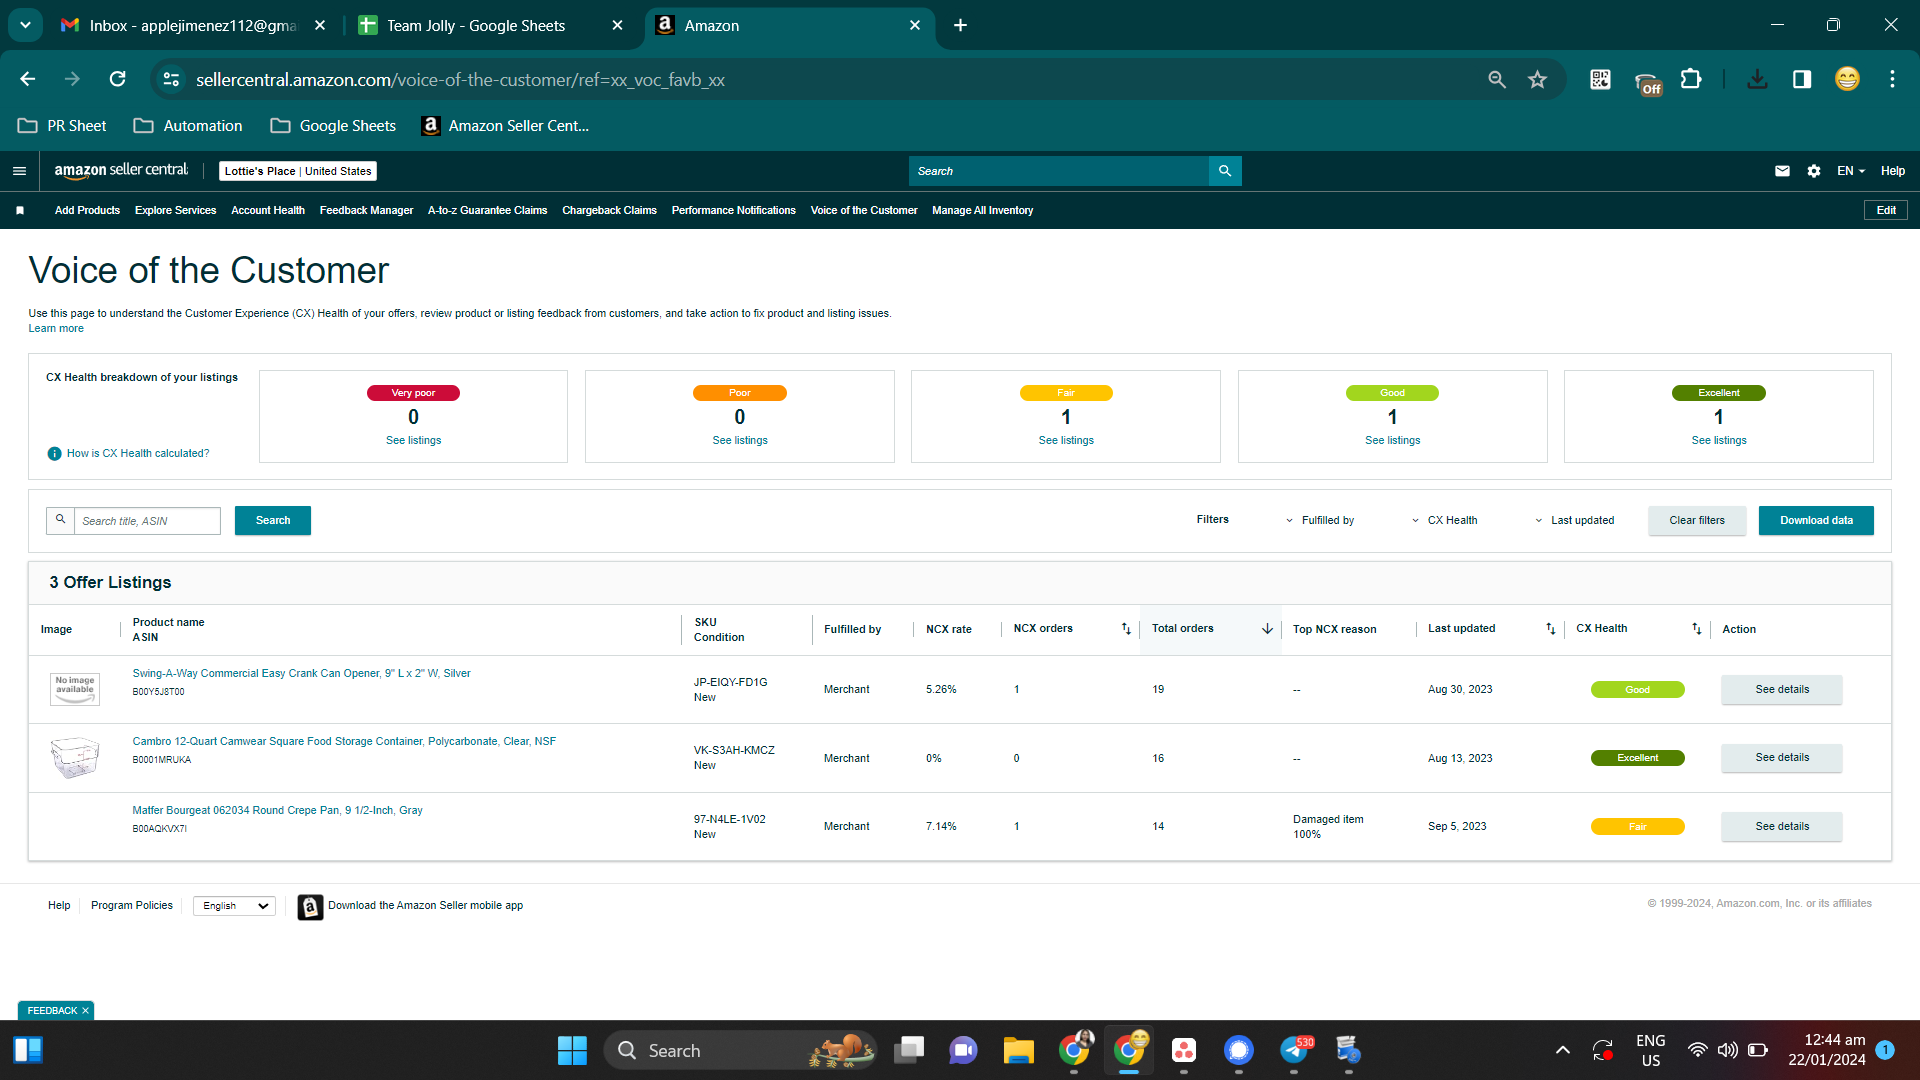Expand the CX Health filter
1920x1080 pixels.
coord(1444,521)
